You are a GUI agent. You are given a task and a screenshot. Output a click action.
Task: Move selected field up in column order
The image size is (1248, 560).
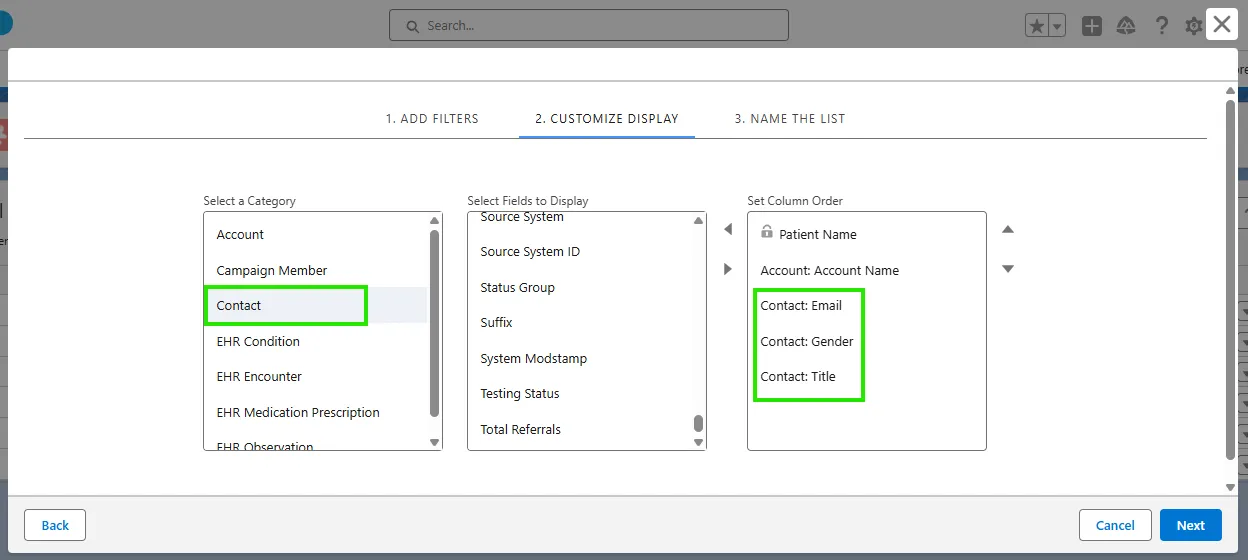1008,230
